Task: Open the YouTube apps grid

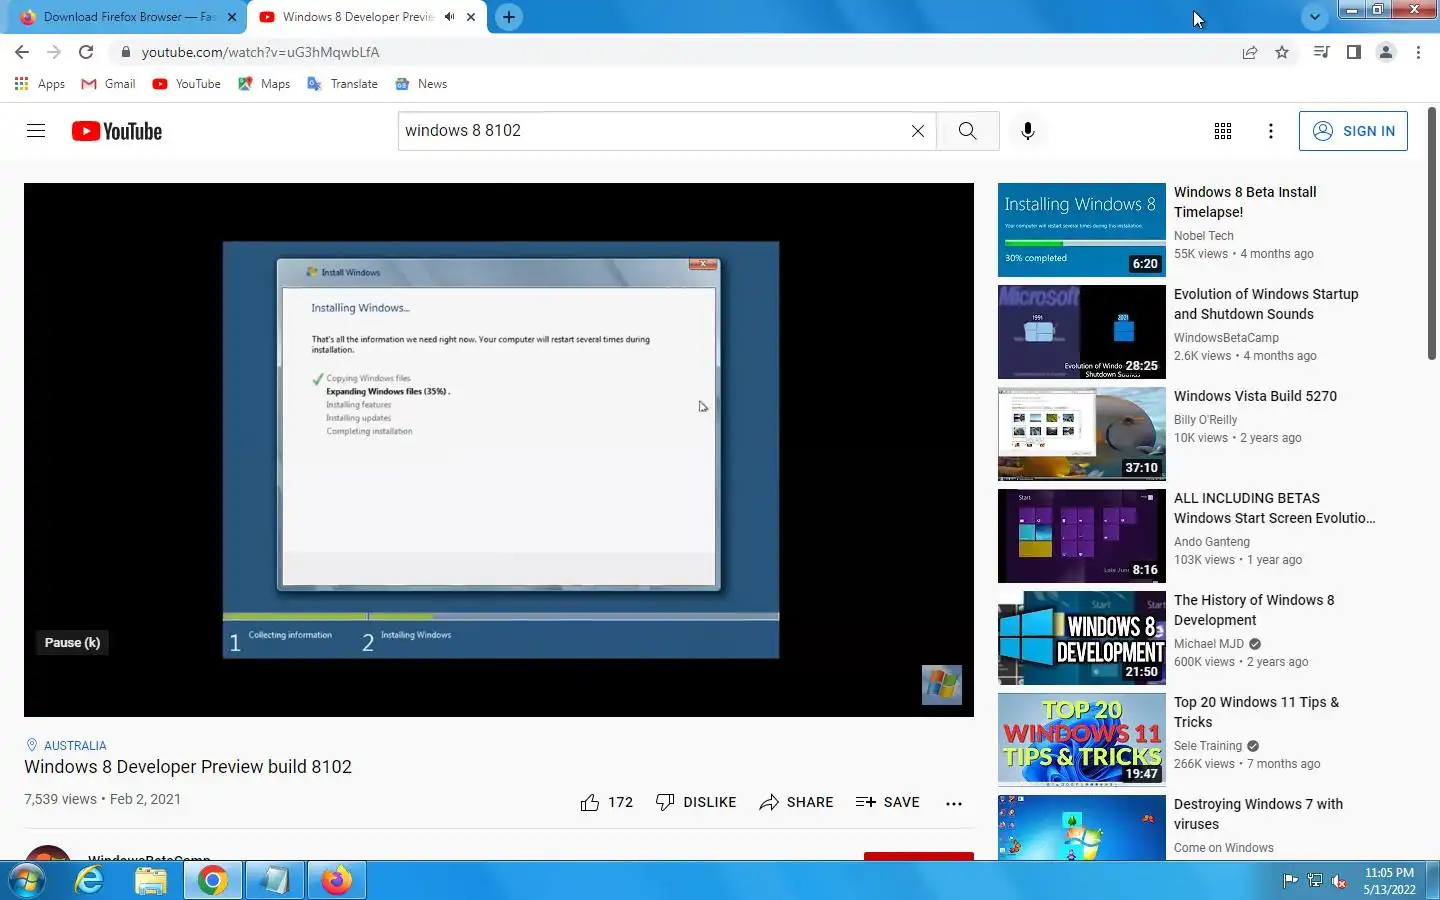Action: pyautogui.click(x=1222, y=131)
